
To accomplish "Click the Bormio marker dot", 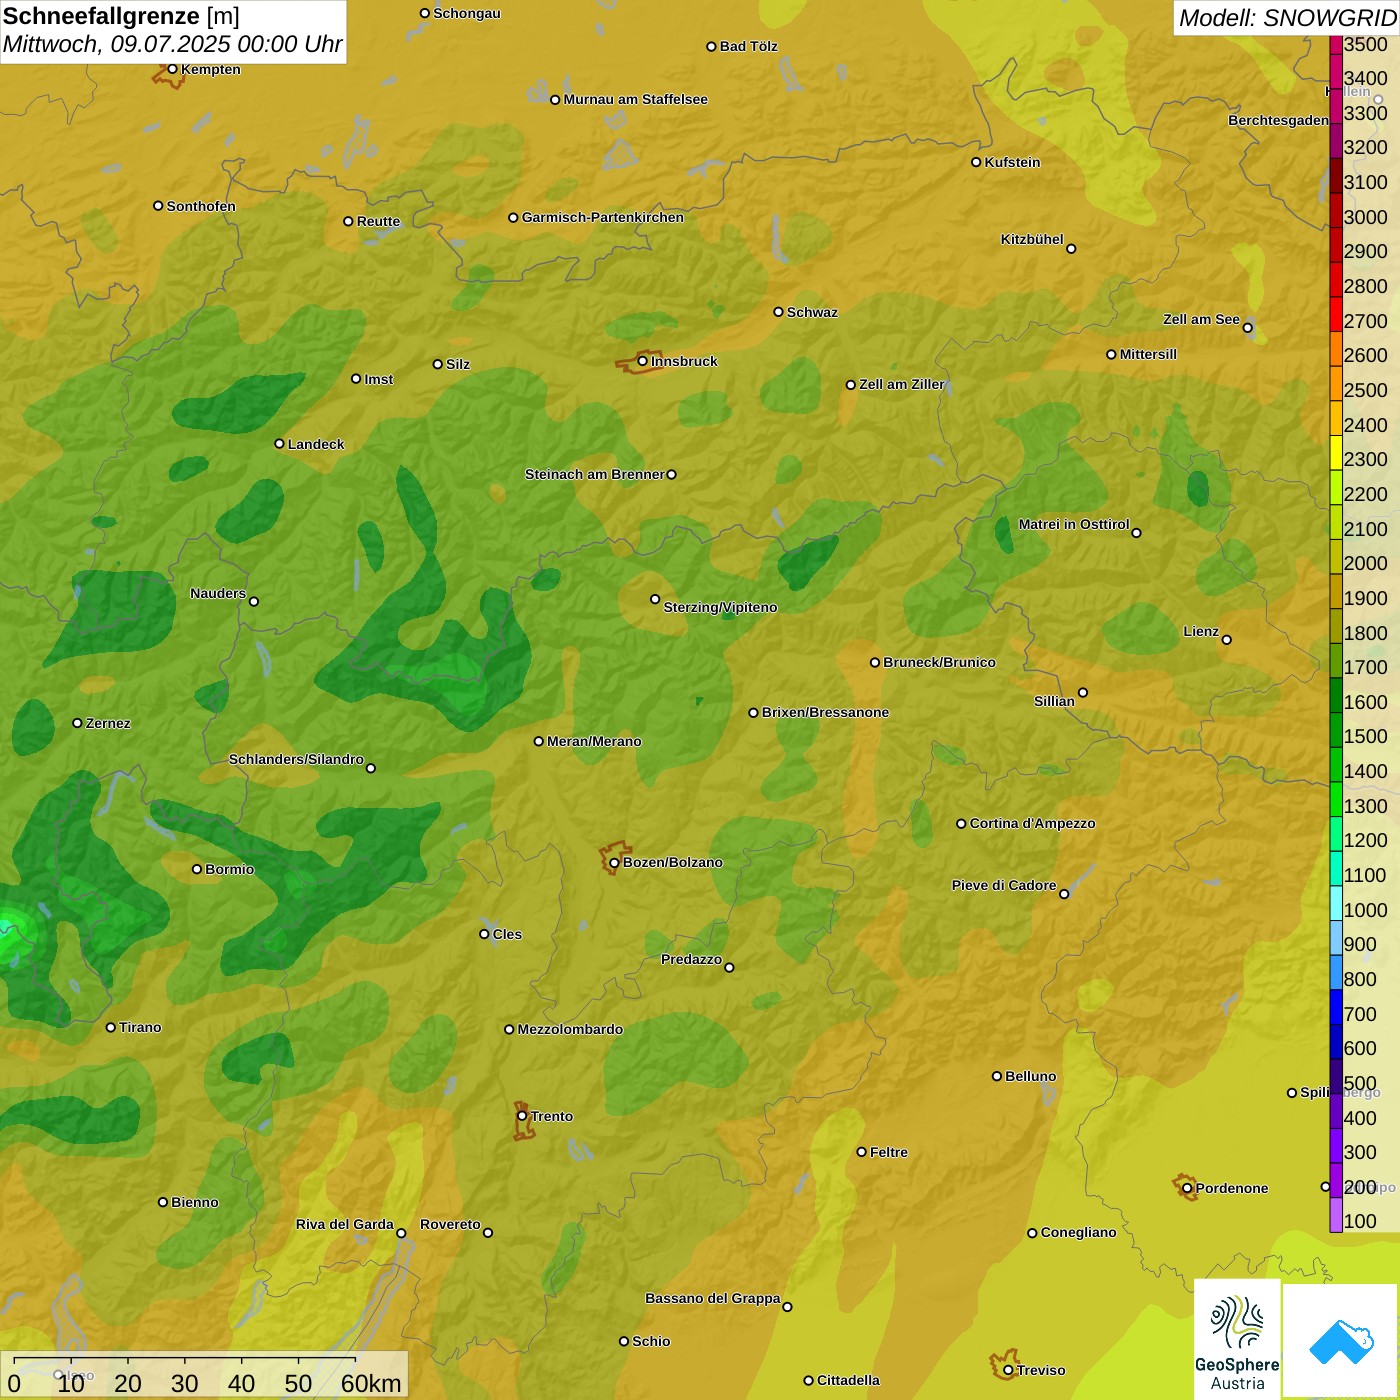I will pyautogui.click(x=197, y=869).
